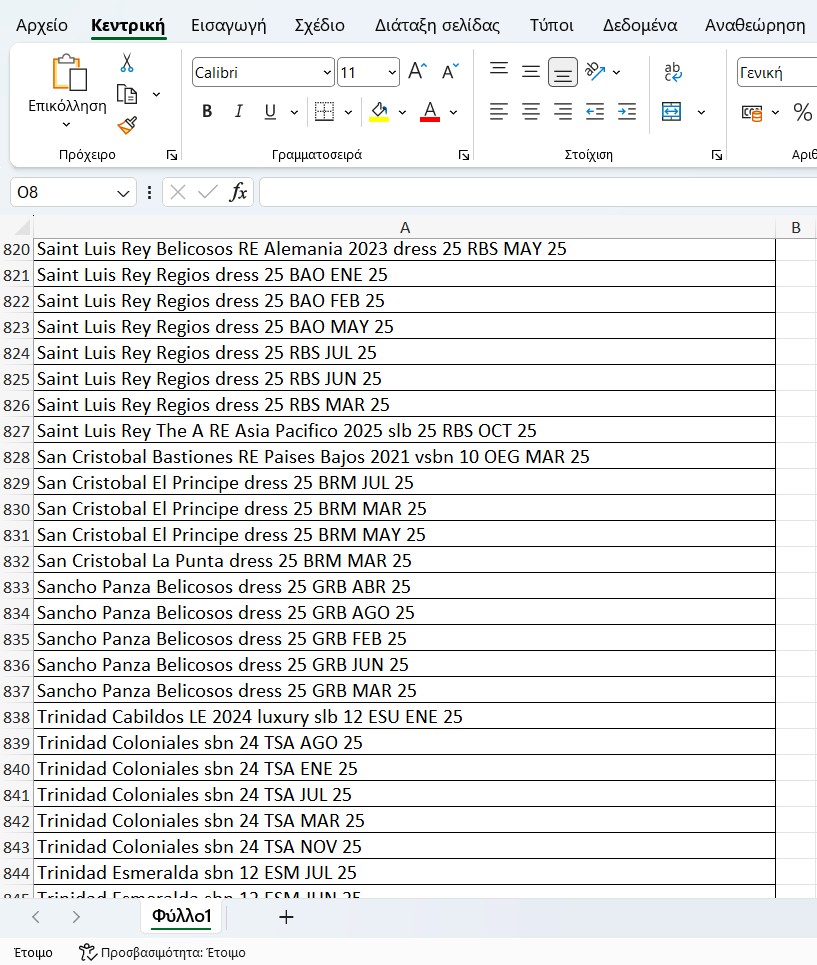This screenshot has width=817, height=965.
Task: Click into the formula bar input
Action: (x=538, y=193)
